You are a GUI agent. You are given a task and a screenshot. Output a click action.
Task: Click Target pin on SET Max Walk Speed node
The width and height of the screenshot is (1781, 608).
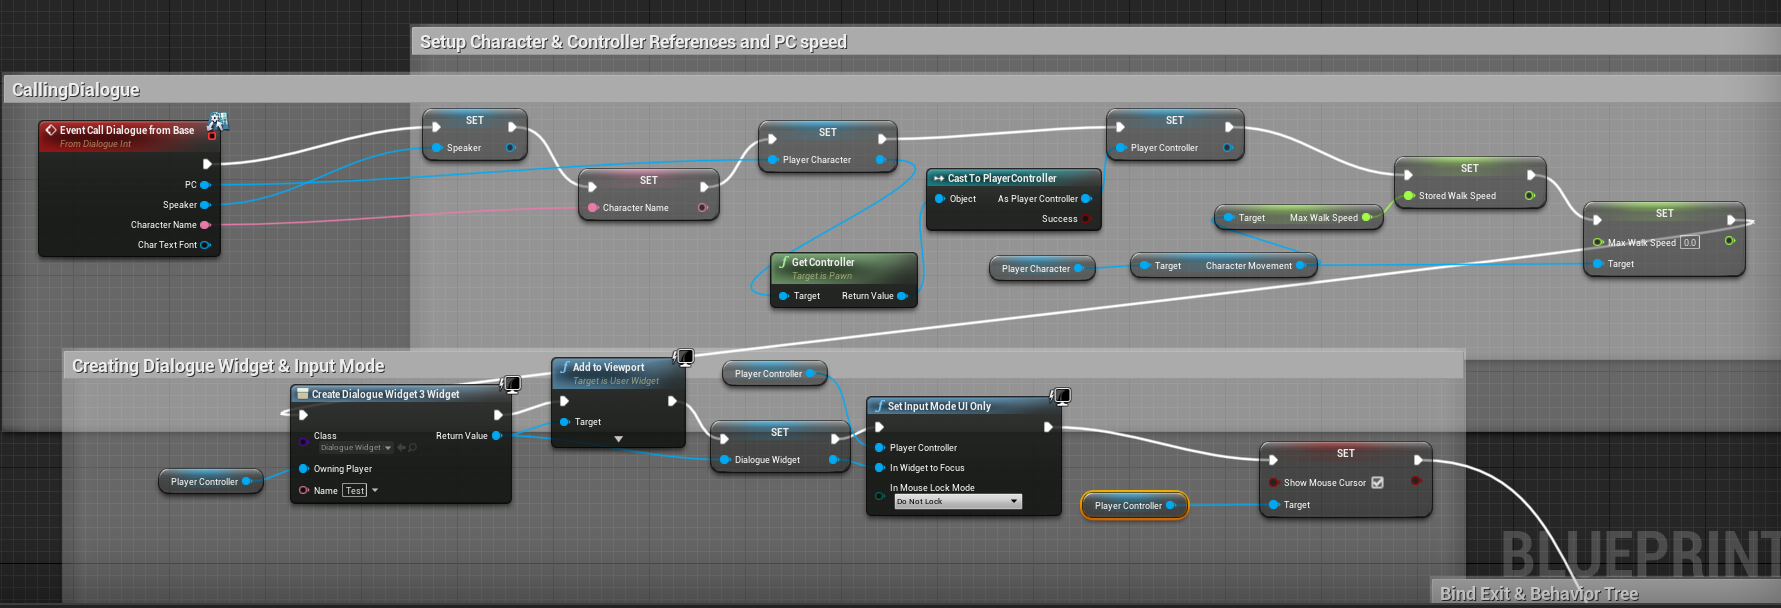1598,264
